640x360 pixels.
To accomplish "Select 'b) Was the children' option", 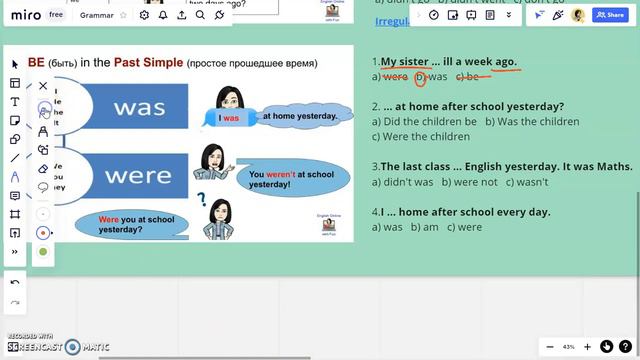I will coord(532,121).
